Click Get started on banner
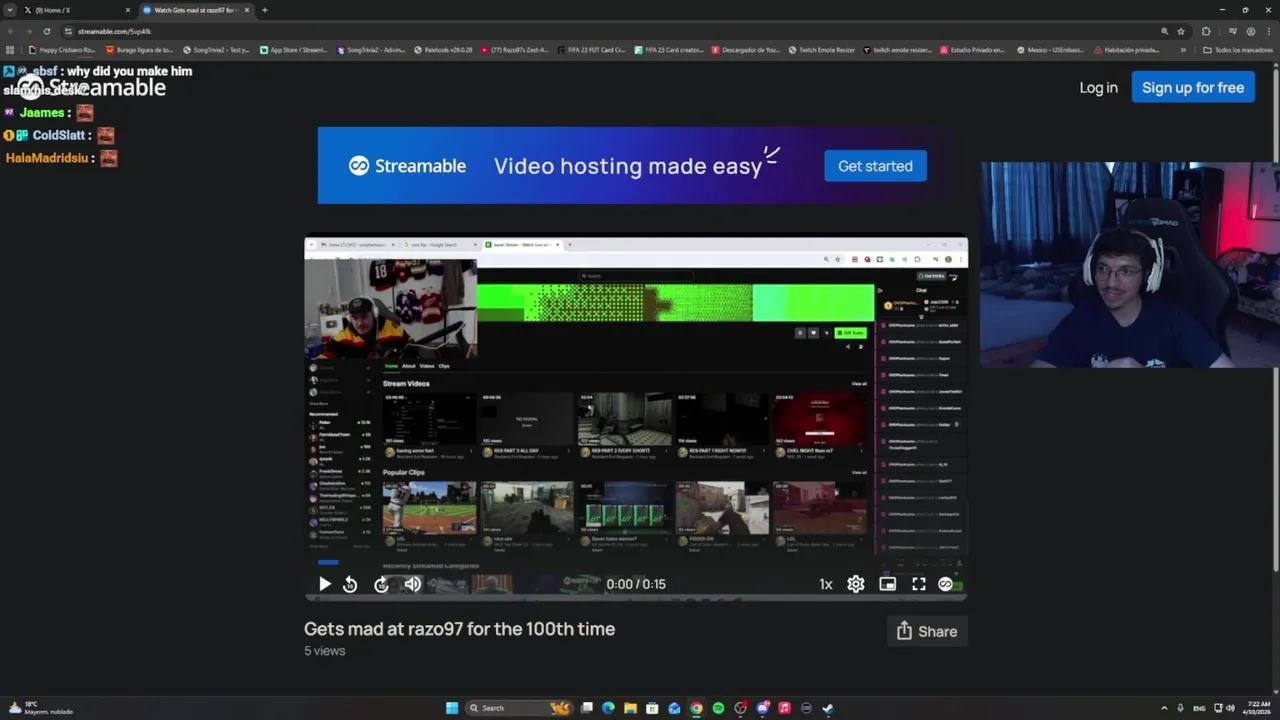 click(875, 166)
